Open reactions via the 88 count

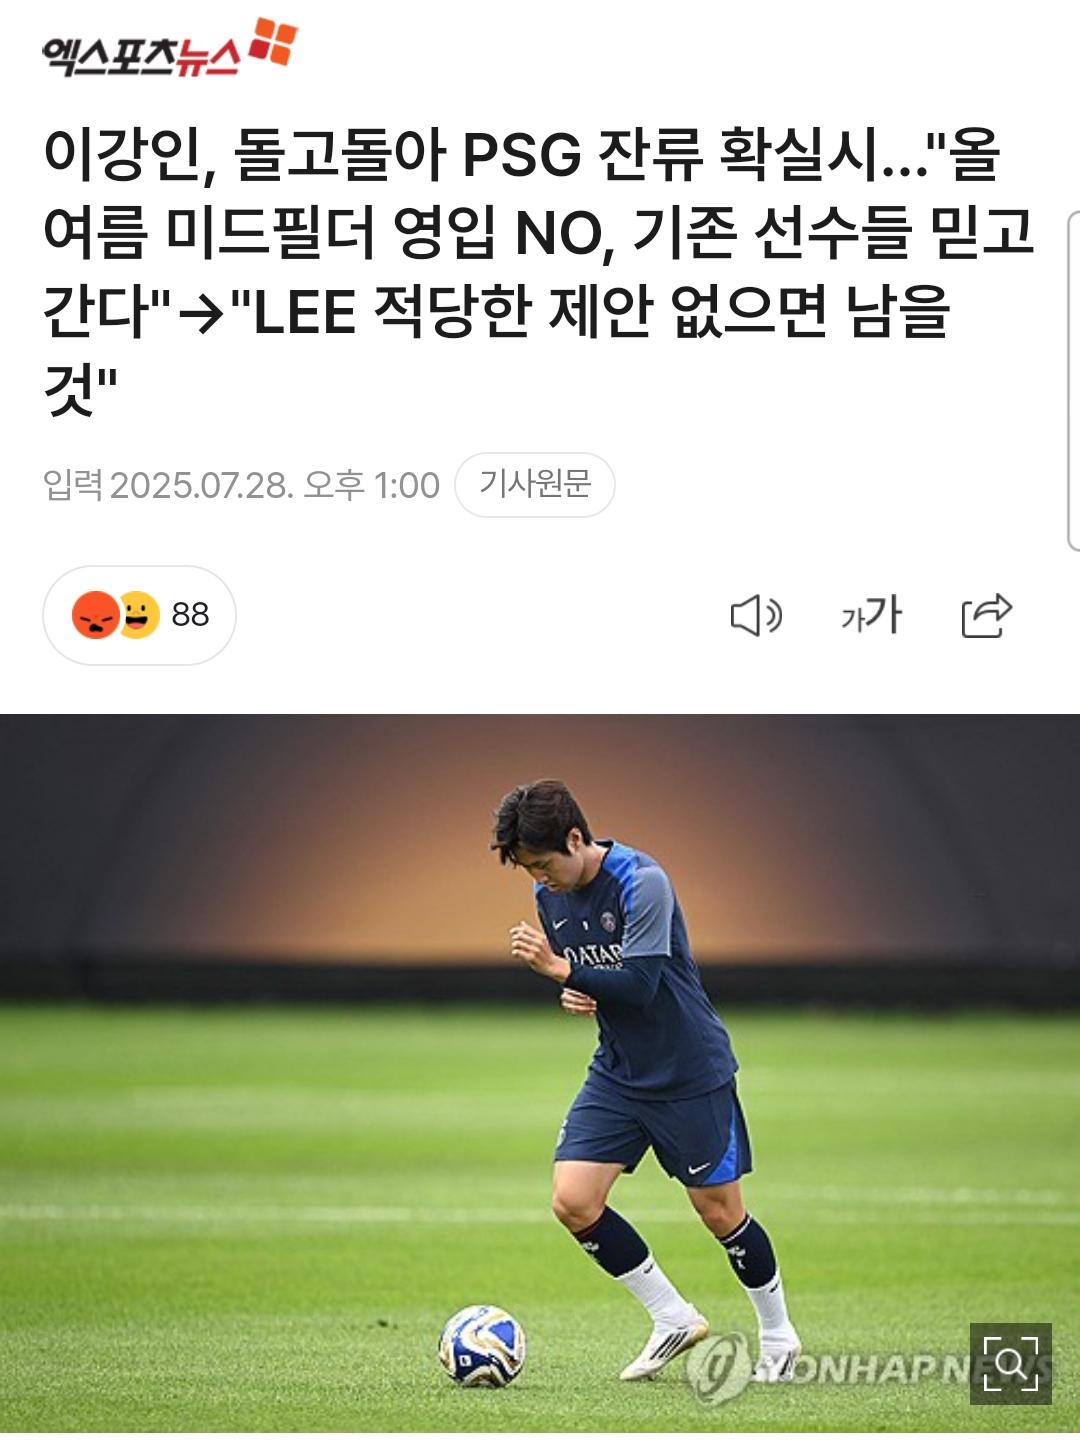[x=190, y=614]
